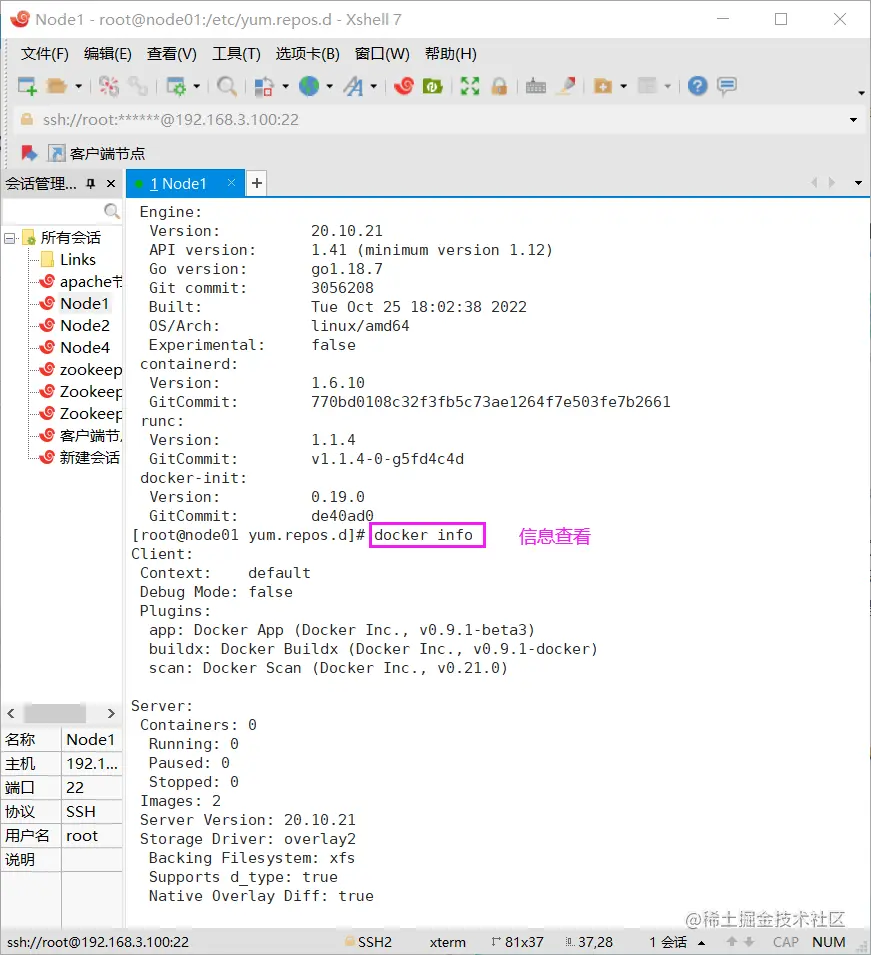This screenshot has width=871, height=955.
Task: Click the blue Help question mark icon
Action: click(x=697, y=86)
